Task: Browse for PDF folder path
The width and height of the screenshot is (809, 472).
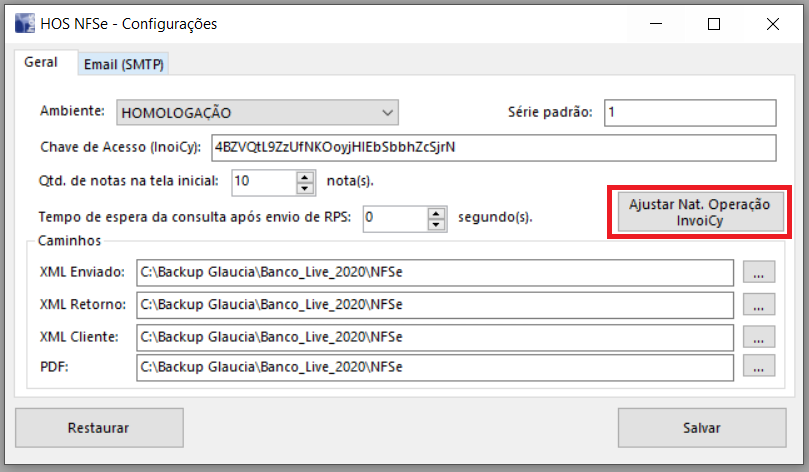Action: pos(759,367)
